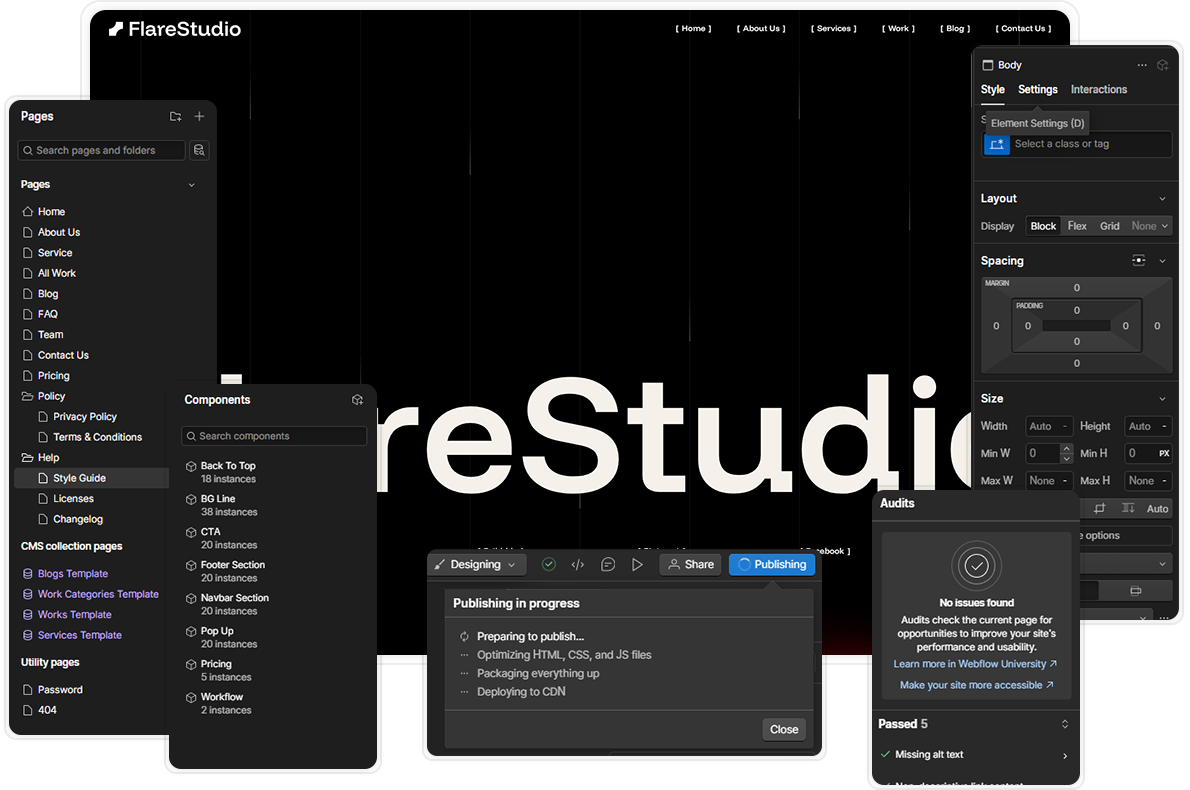The image size is (1190, 790).
Task: Click the Share button
Action: 691,565
